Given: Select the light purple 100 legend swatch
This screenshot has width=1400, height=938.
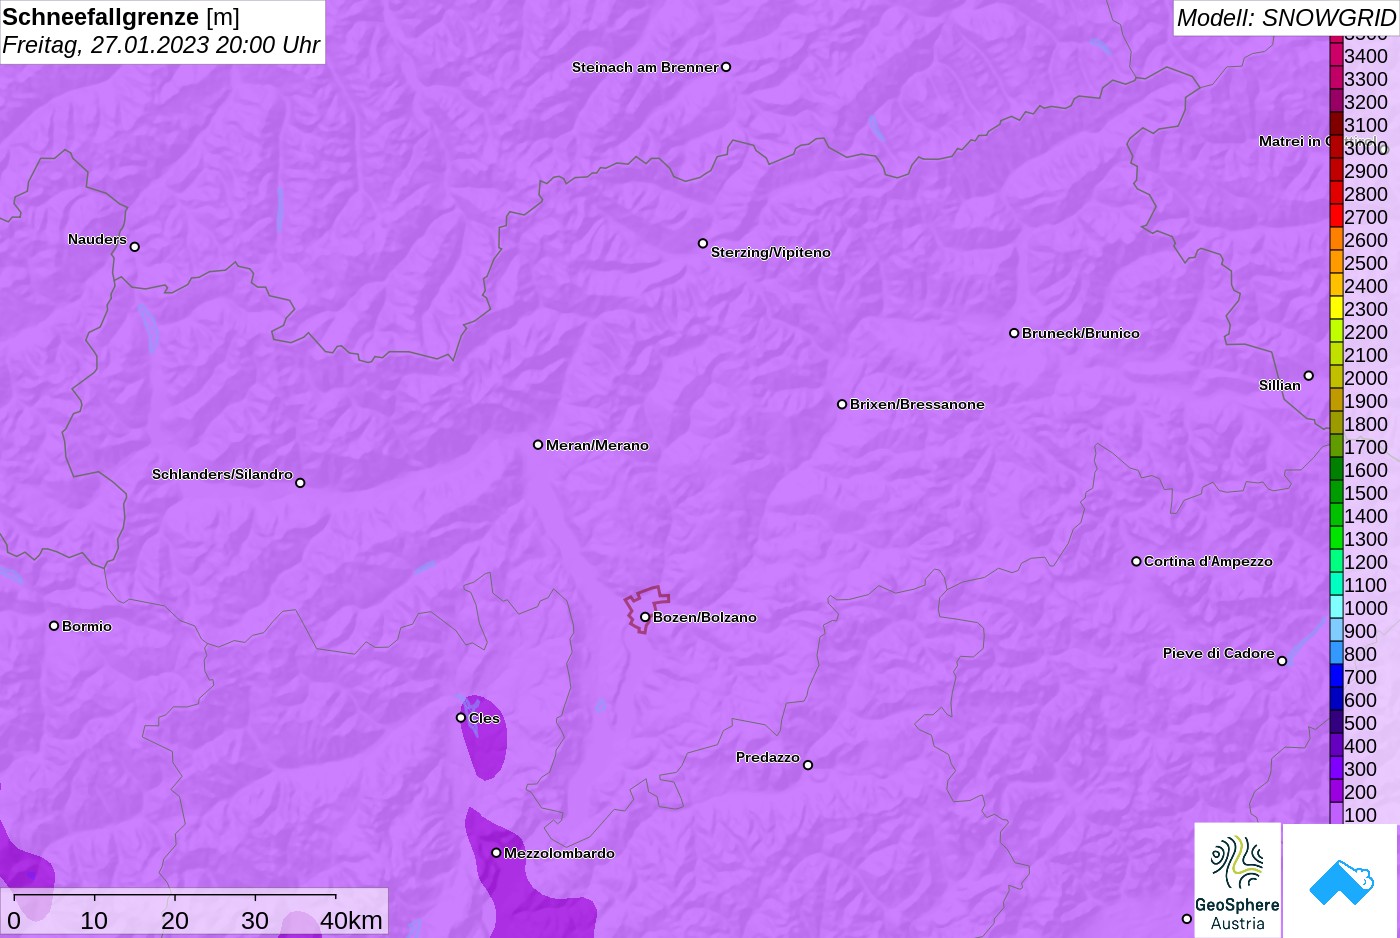Looking at the screenshot, I should (1336, 814).
